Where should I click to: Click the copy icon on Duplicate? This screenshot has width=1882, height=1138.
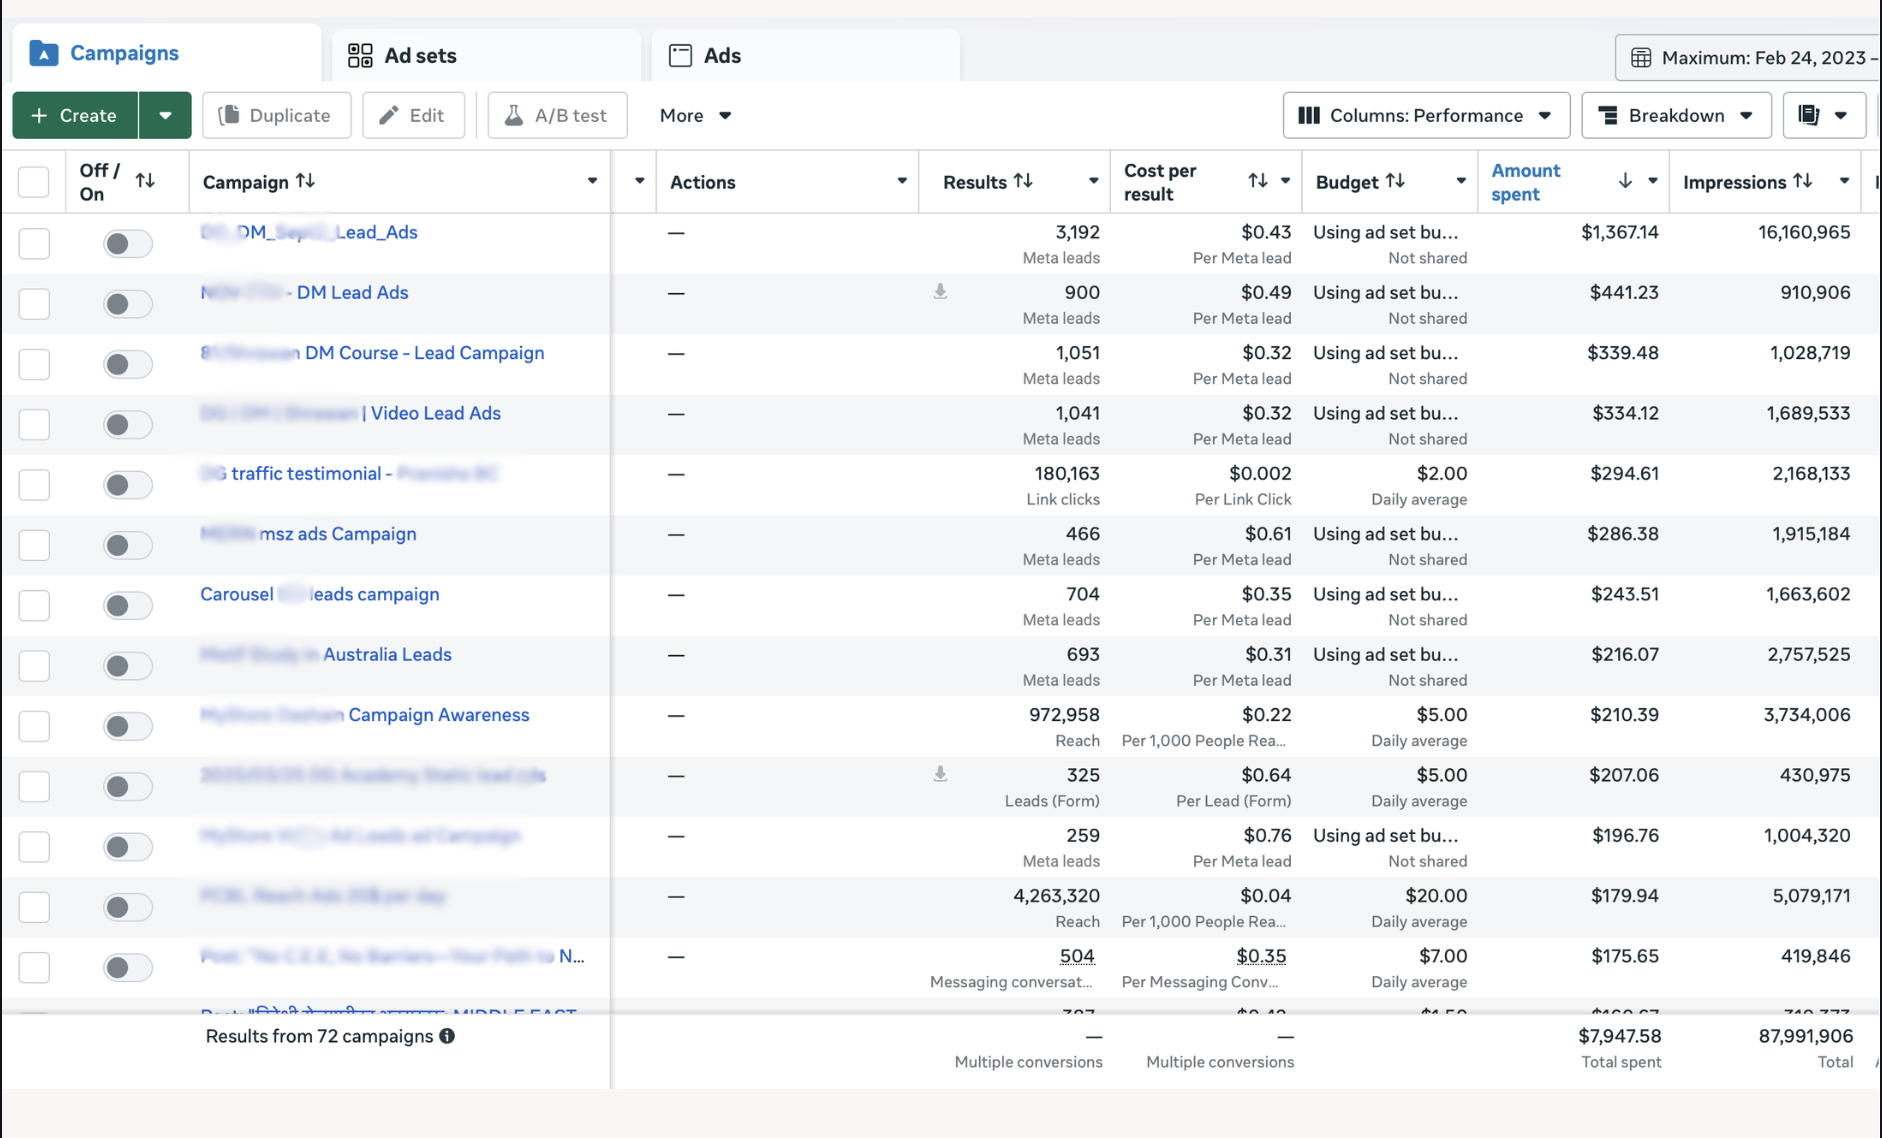229,115
